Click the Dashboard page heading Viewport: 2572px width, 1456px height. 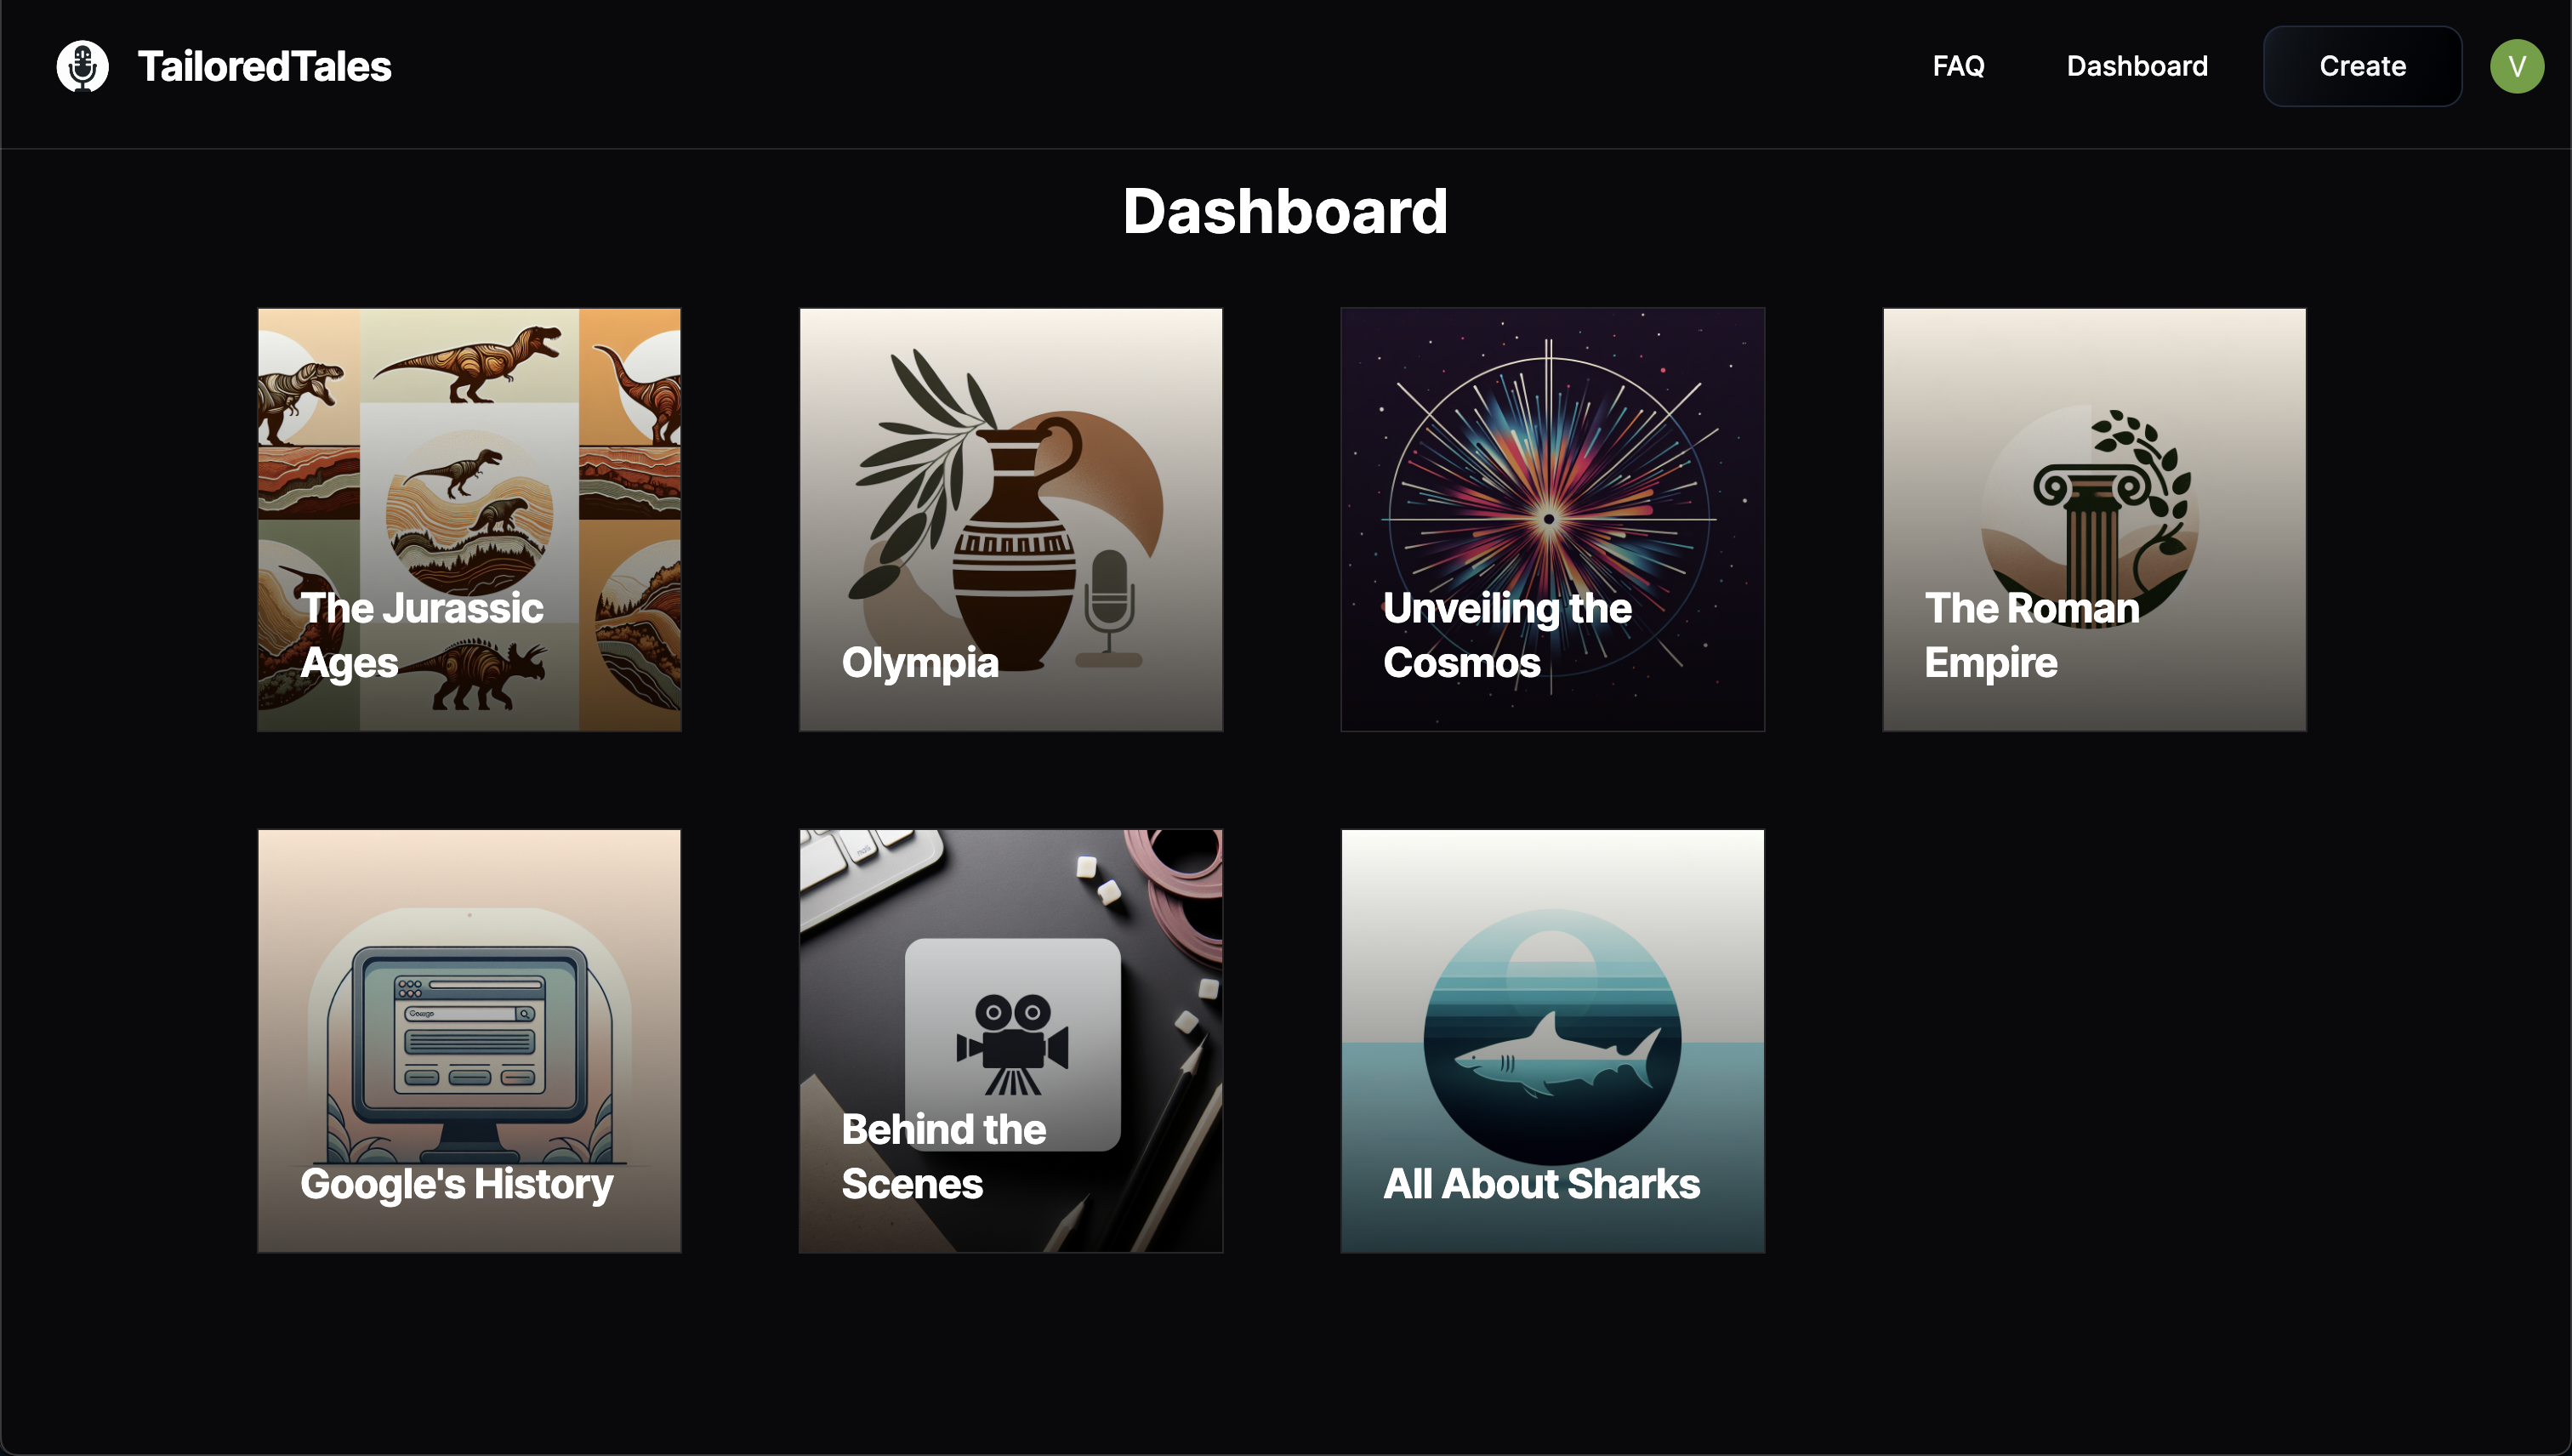point(1285,211)
